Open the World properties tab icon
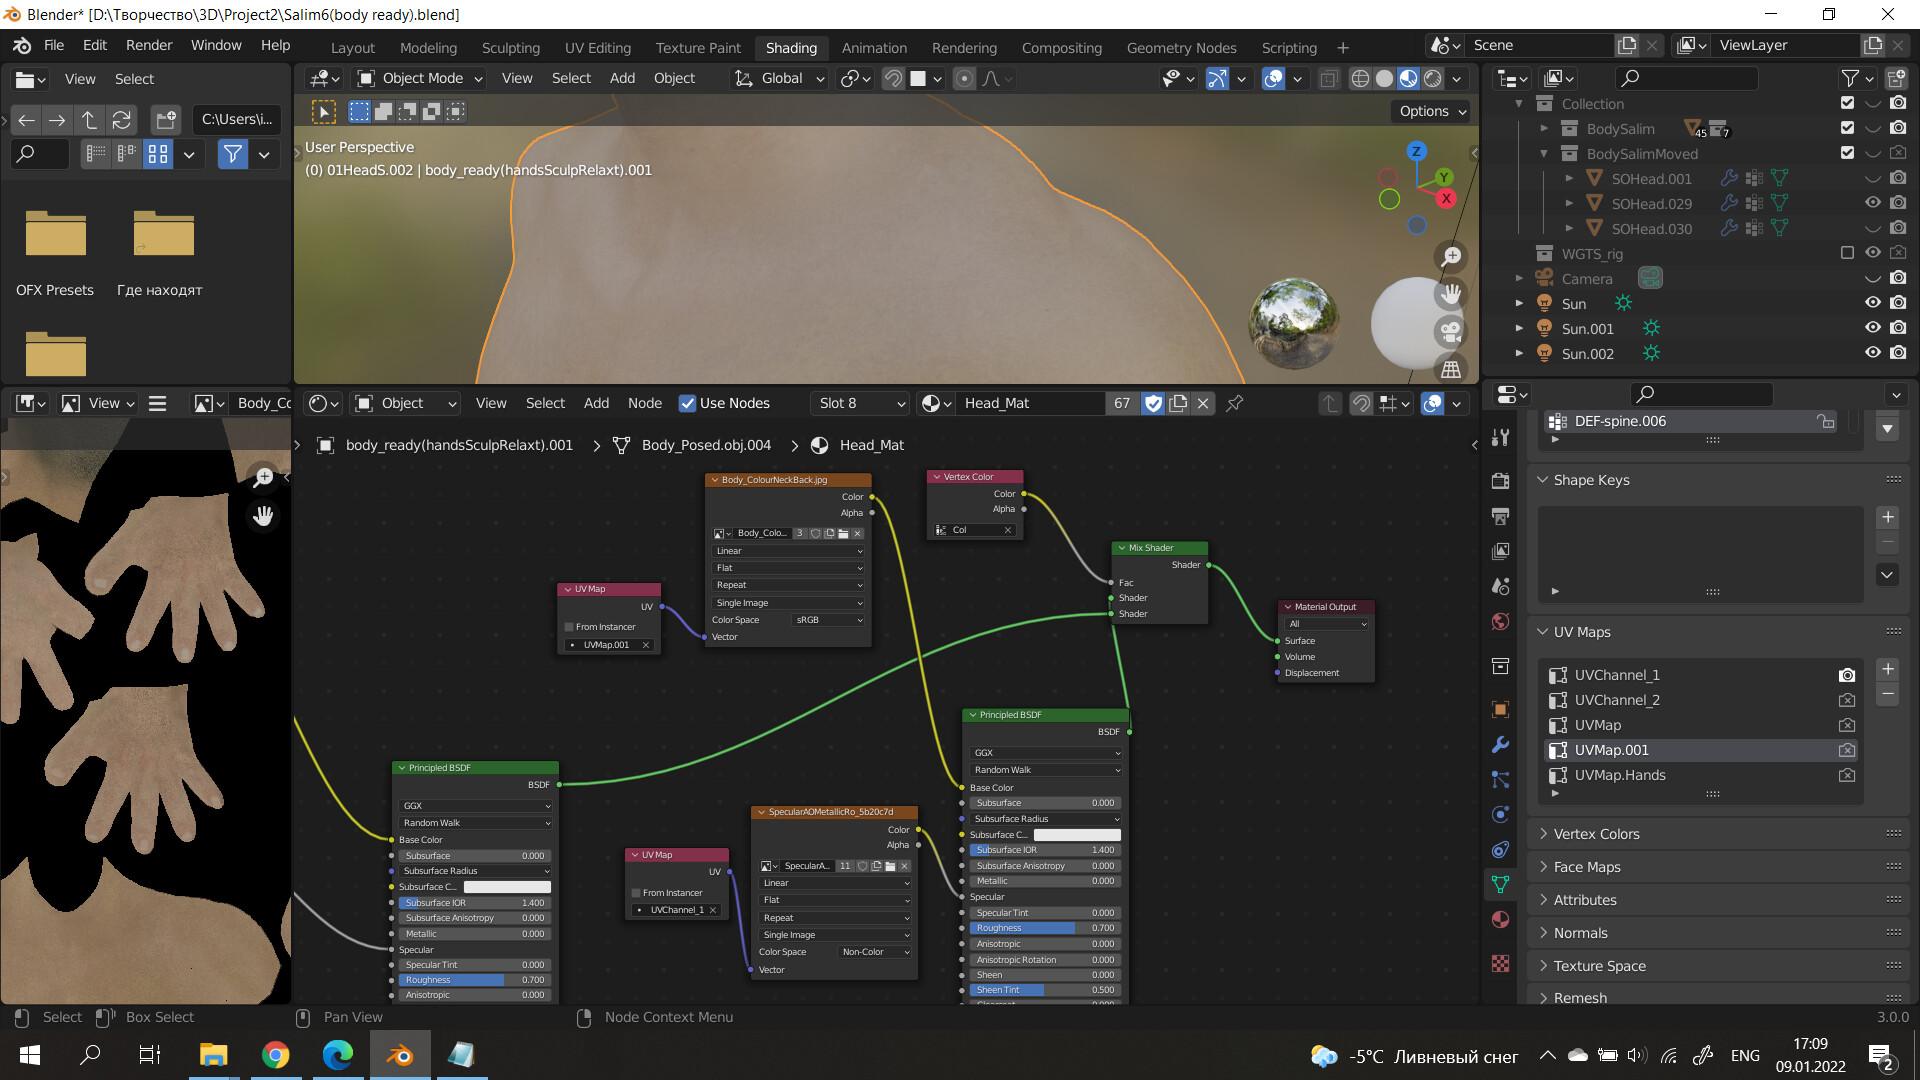Image resolution: width=1920 pixels, height=1080 pixels. [x=1500, y=621]
